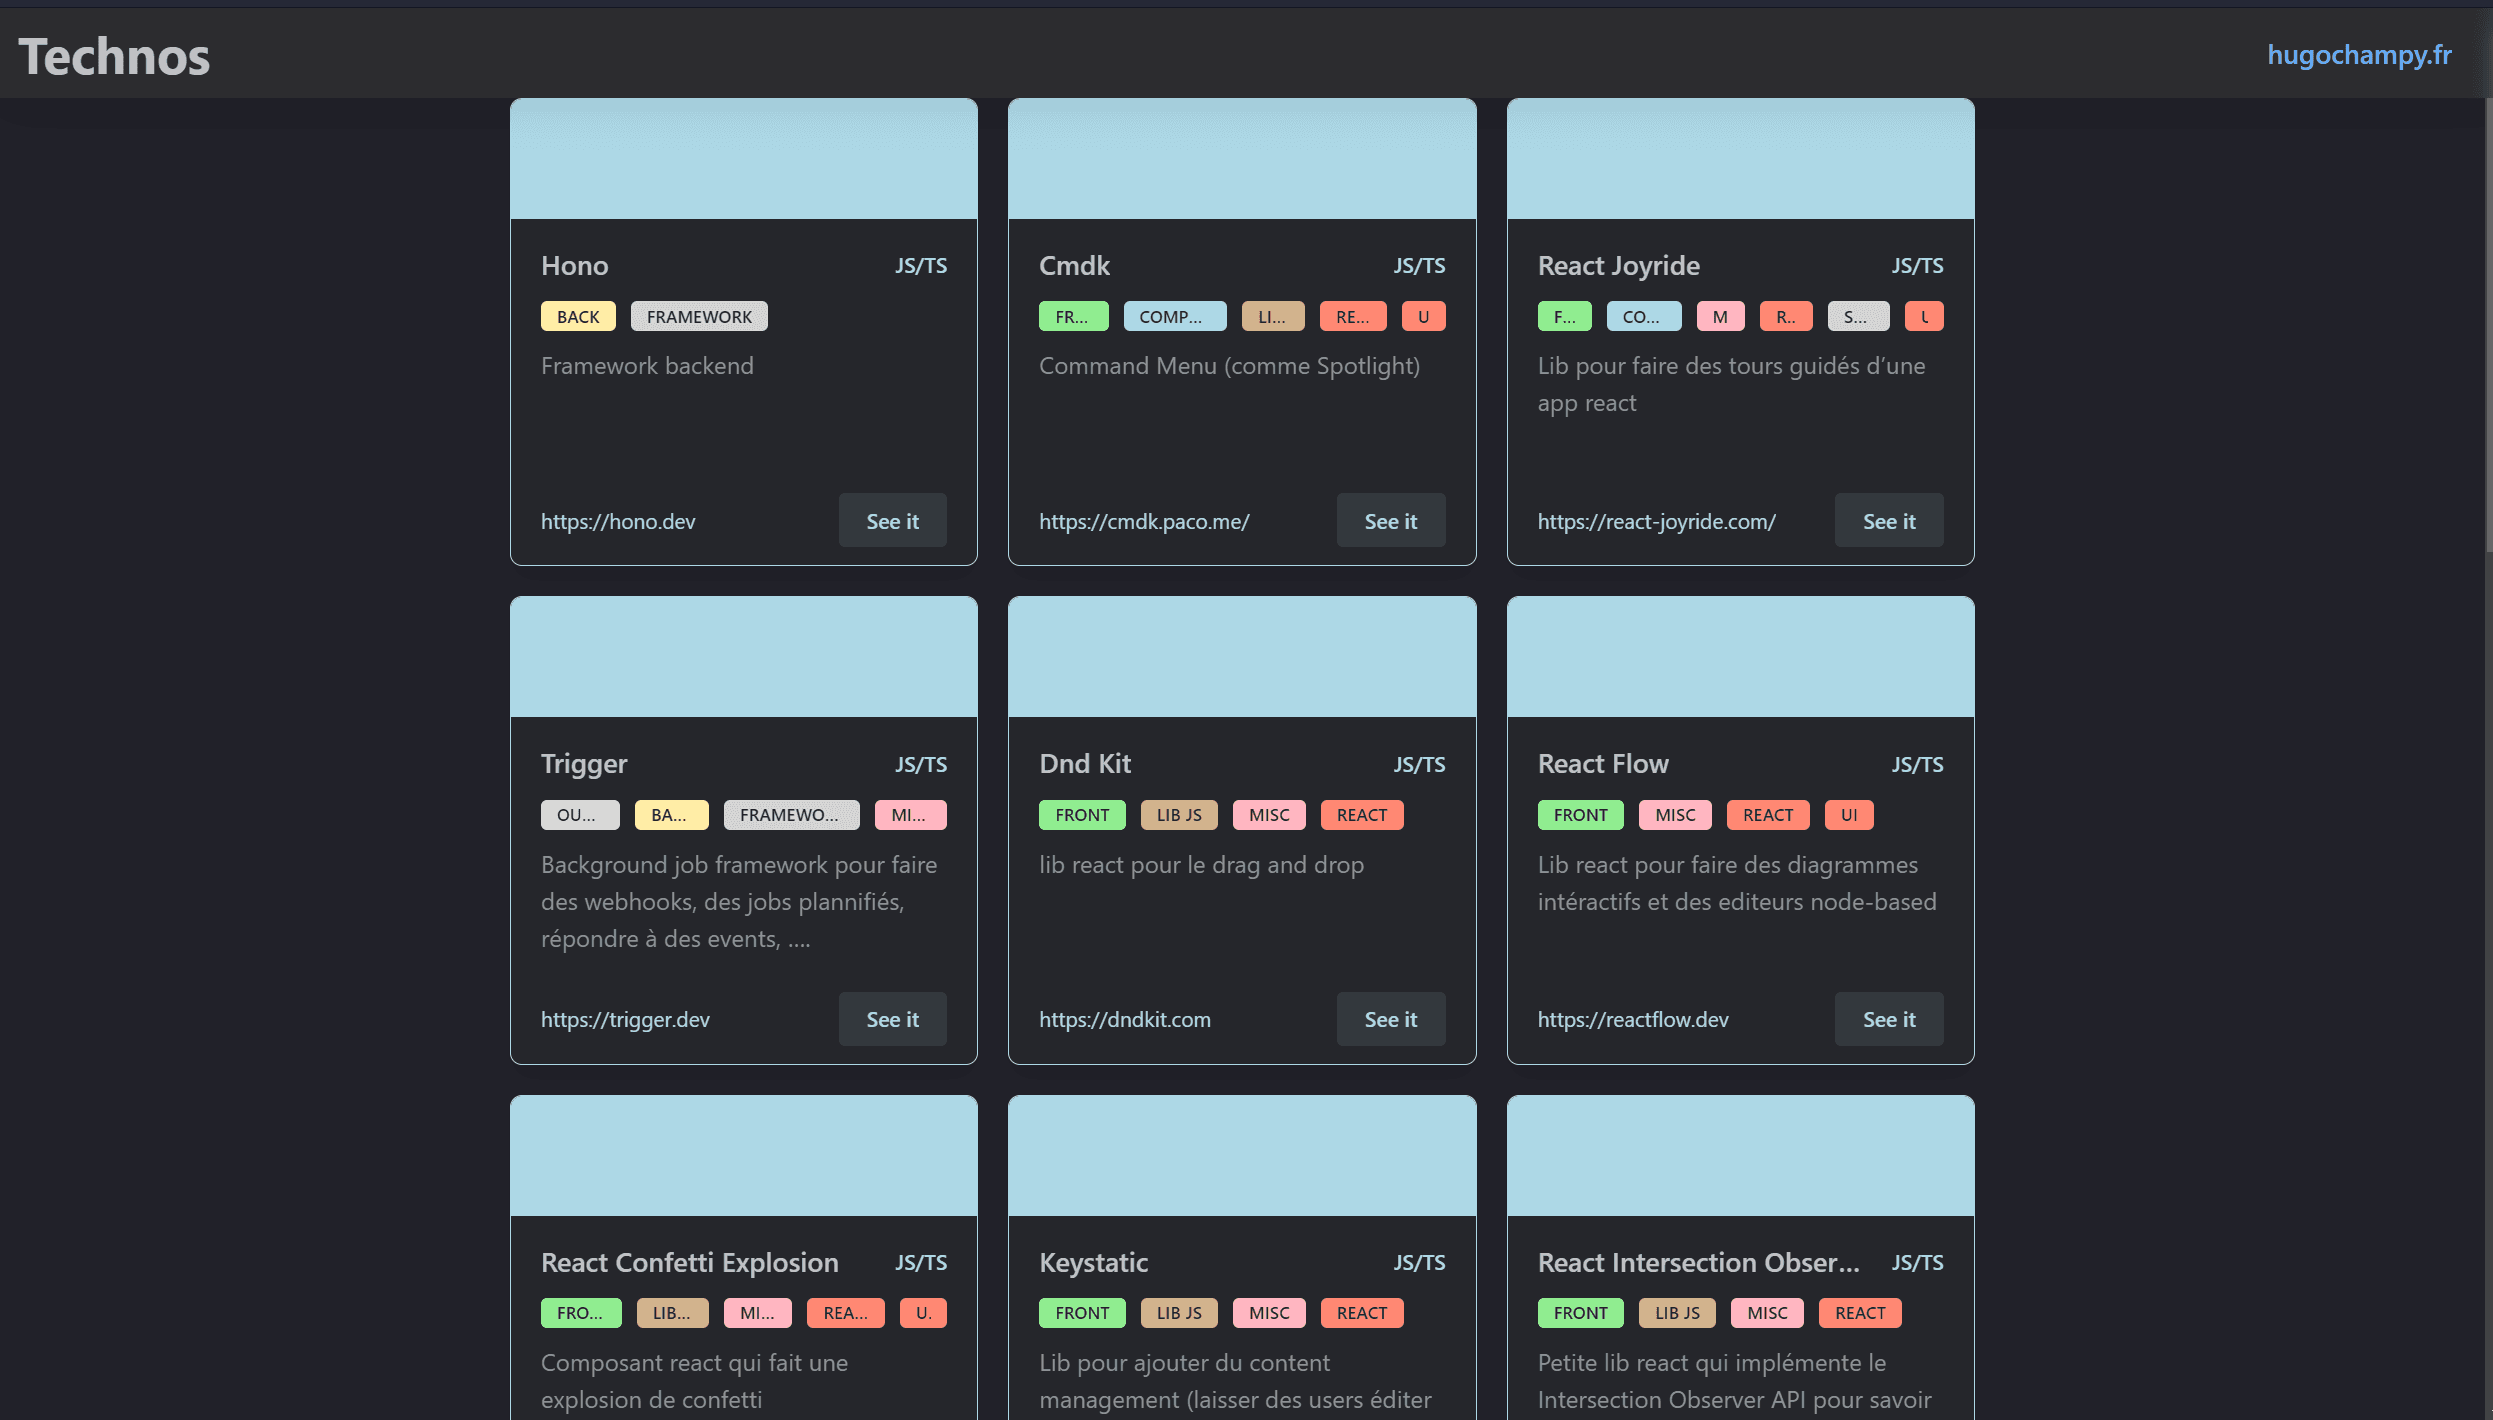Click the LIB JS tag under Keystatic
Image resolution: width=2493 pixels, height=1420 pixels.
pos(1178,1312)
